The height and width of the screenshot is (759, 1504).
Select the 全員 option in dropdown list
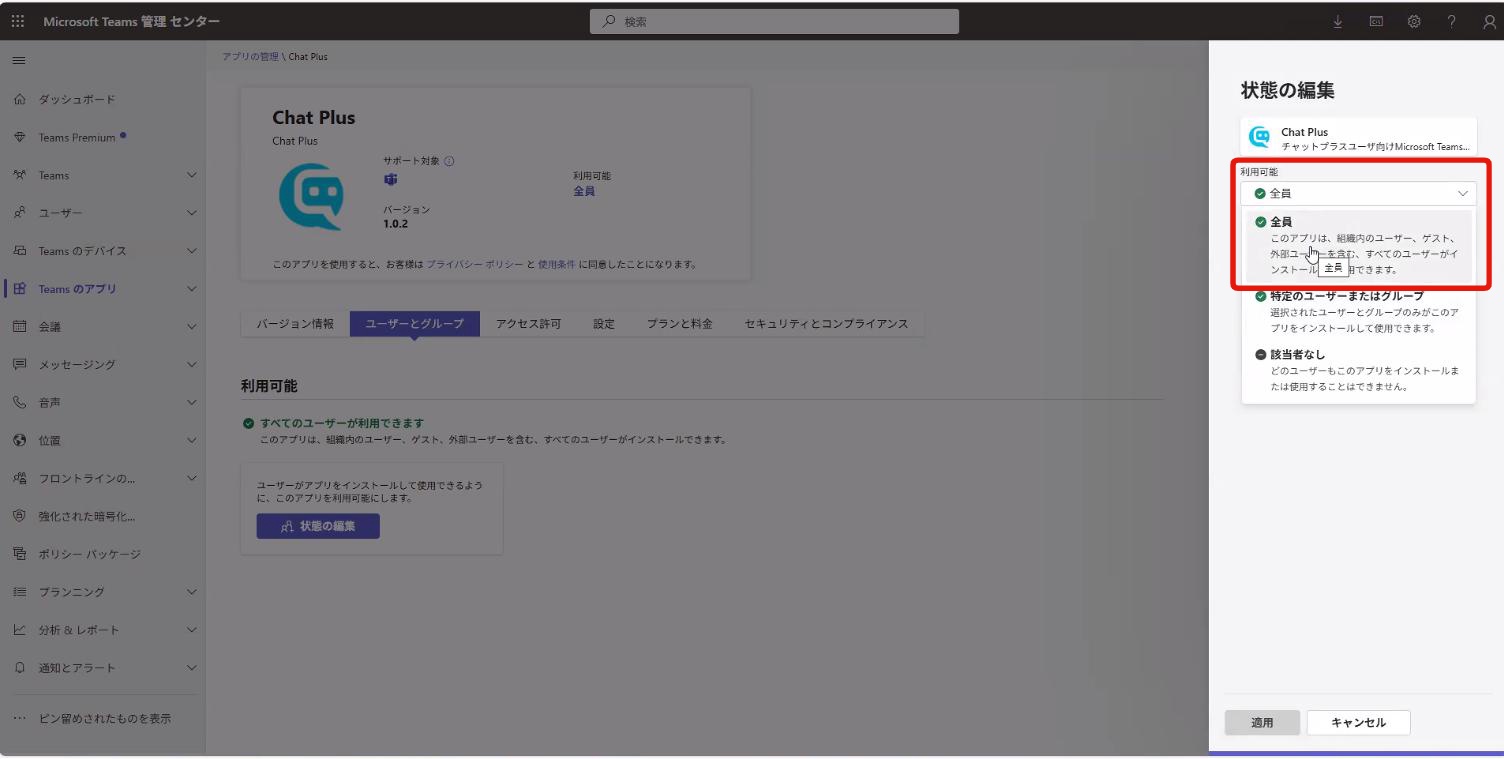(x=1358, y=245)
